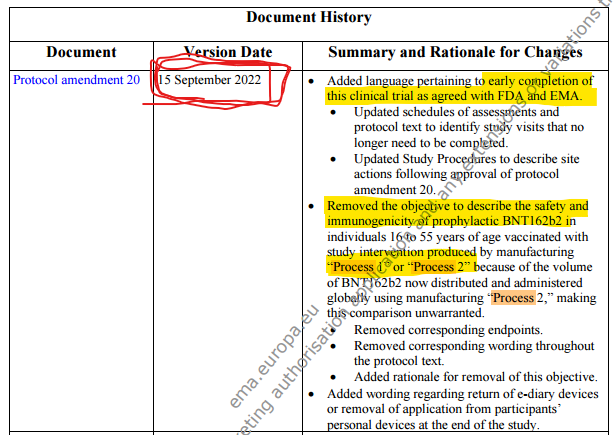Select the Document History table title
613x435 pixels.
(308, 17)
